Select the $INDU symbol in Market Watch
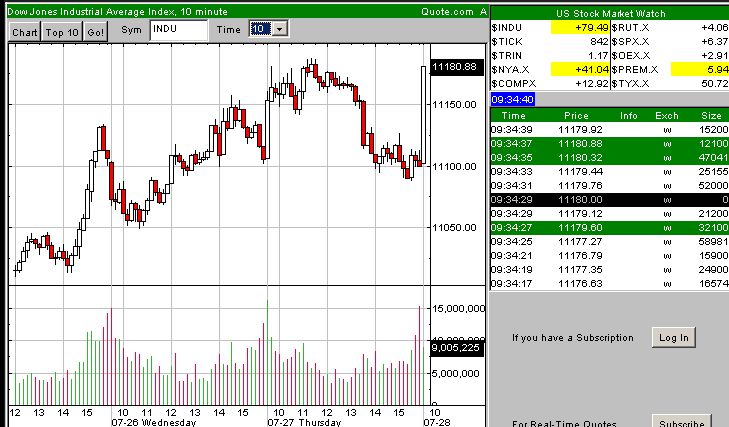729x427 pixels. [507, 28]
